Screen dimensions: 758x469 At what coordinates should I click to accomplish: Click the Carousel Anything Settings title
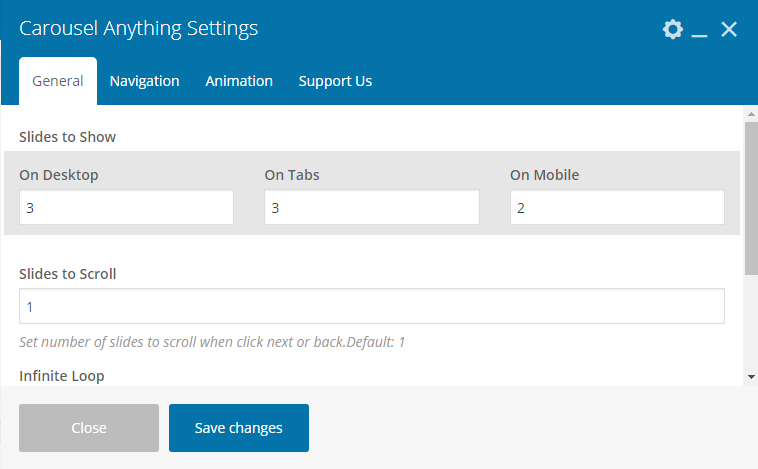(x=139, y=28)
